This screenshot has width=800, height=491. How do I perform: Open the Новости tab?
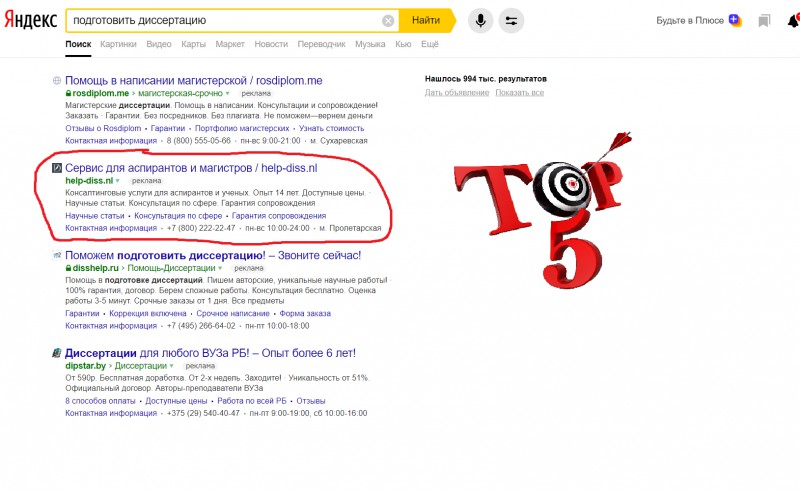point(271,44)
